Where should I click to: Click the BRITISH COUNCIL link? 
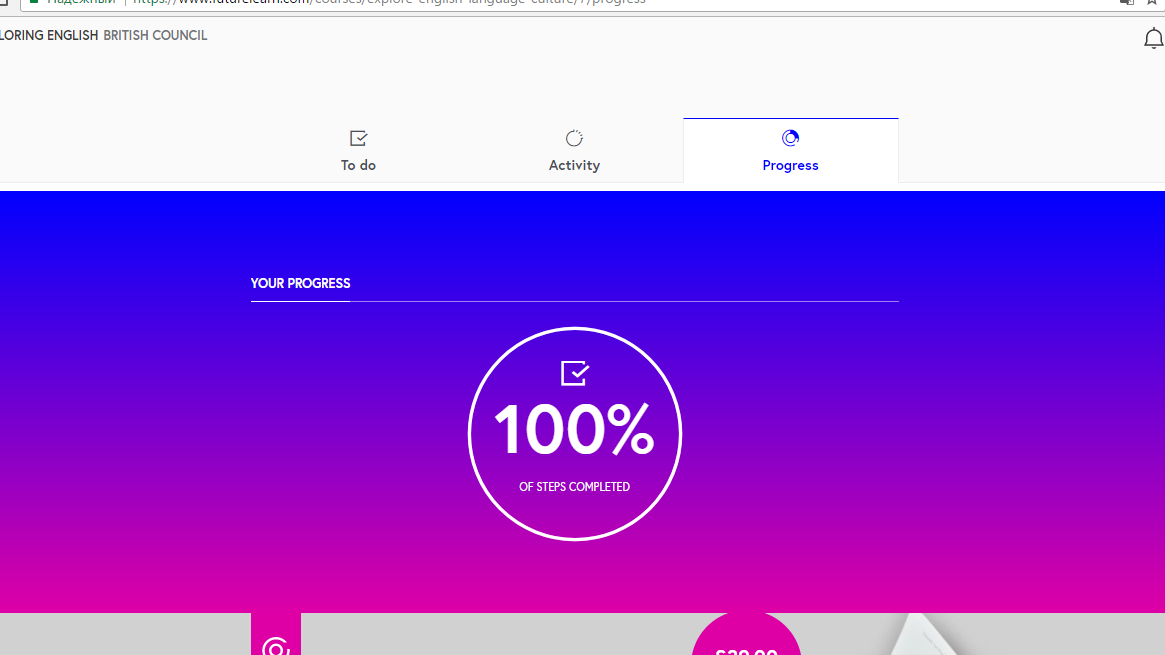(155, 35)
